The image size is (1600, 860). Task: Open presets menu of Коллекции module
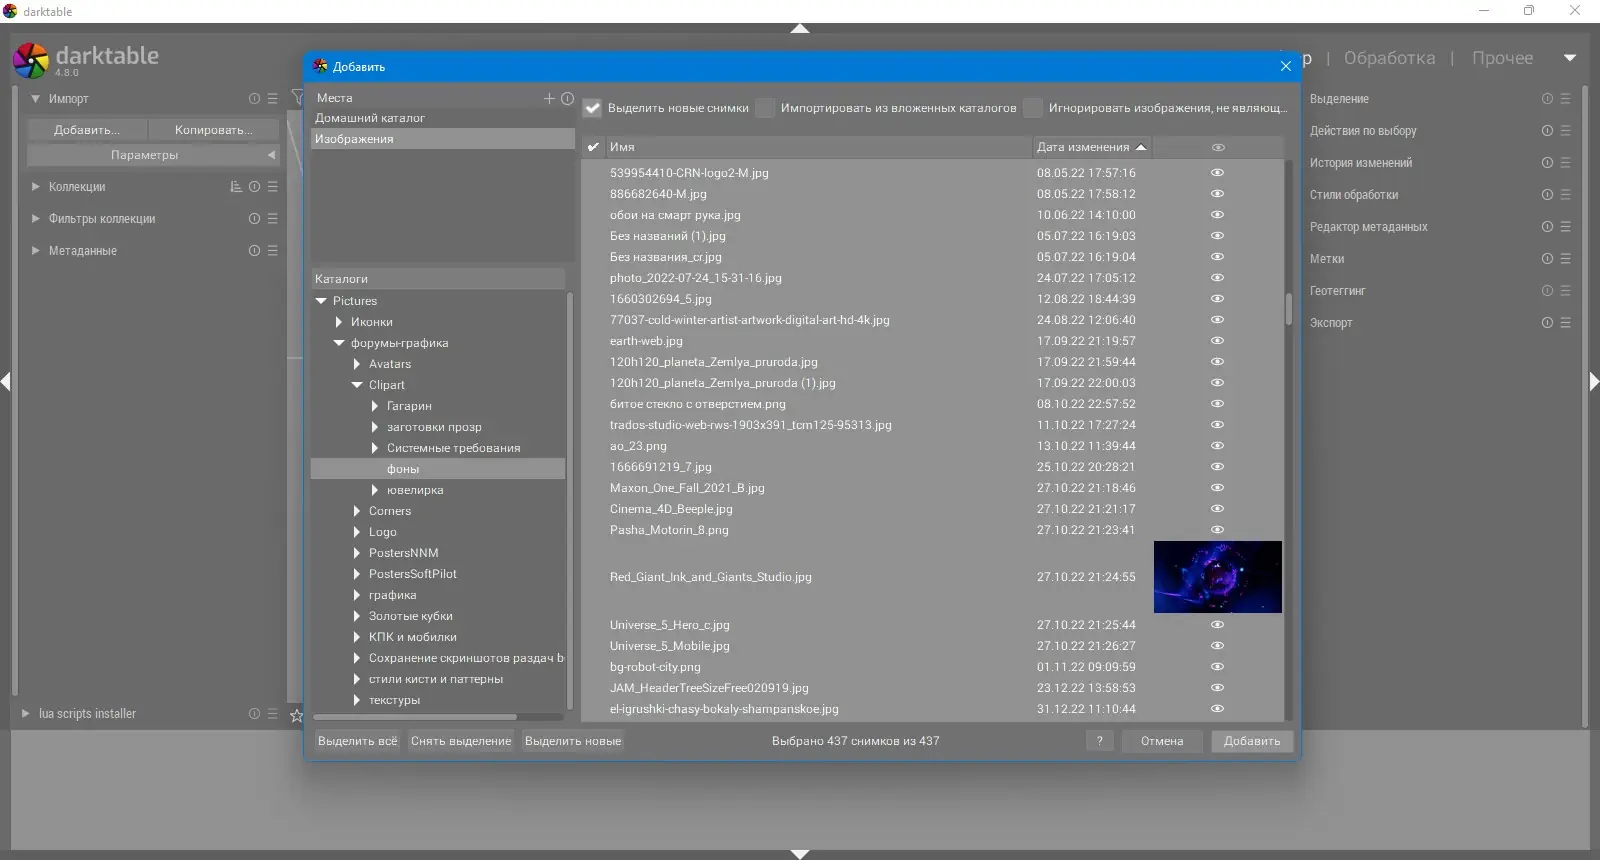(x=272, y=187)
